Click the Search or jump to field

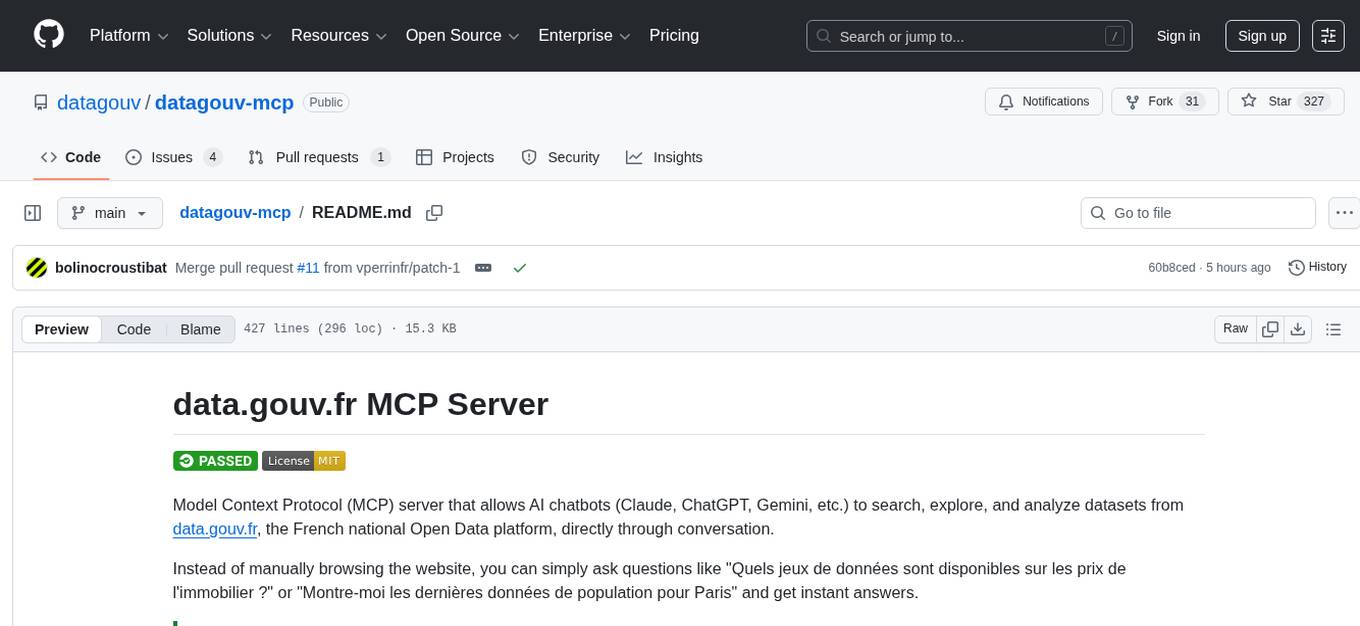[968, 36]
